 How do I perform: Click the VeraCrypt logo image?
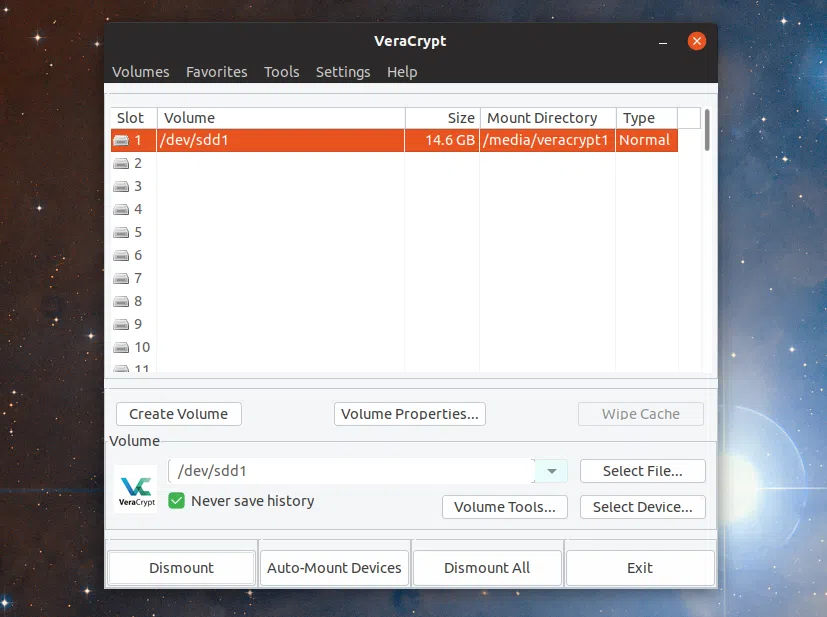[136, 489]
